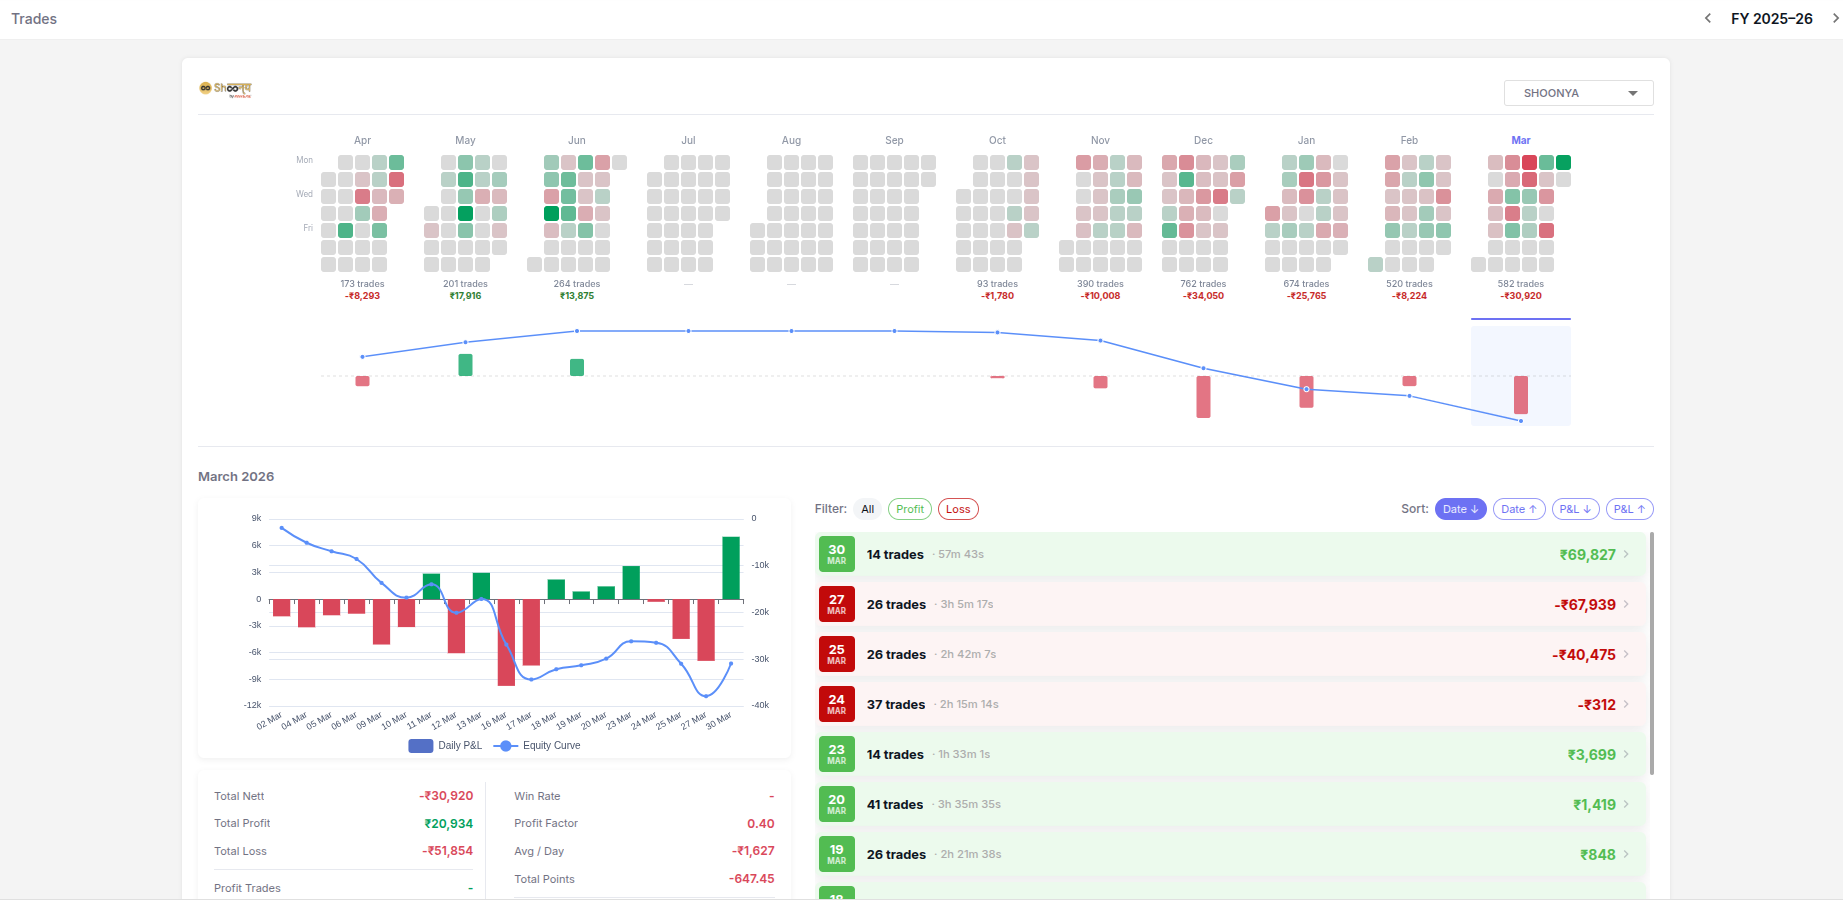
Task: Sort by Date descending
Action: point(1460,509)
